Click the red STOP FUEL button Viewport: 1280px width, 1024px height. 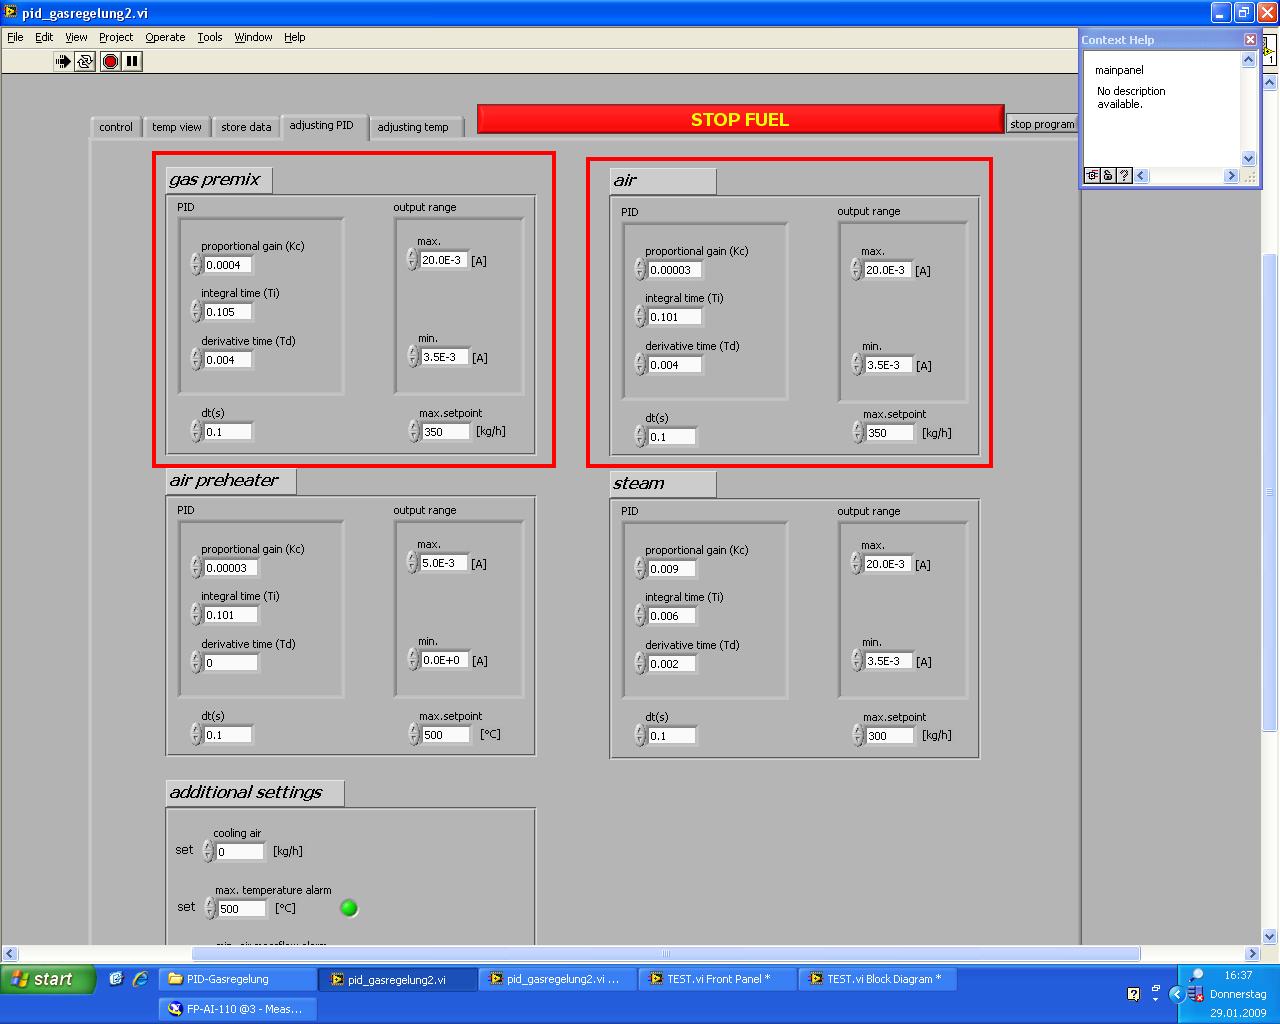(x=740, y=119)
